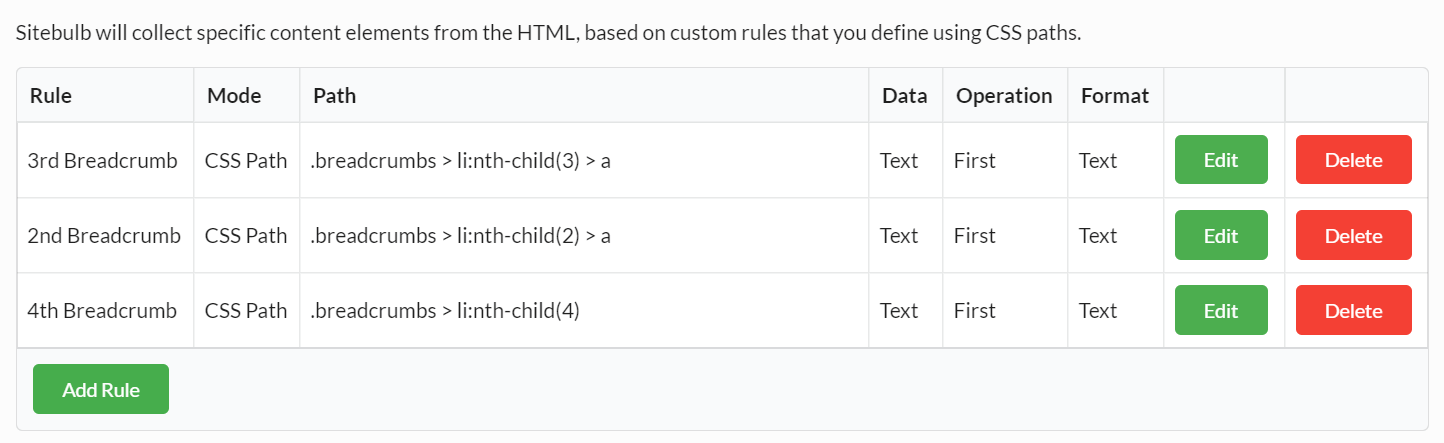The image size is (1444, 443).
Task: Click the li:nth-child(3) > a path cell
Action: (460, 160)
